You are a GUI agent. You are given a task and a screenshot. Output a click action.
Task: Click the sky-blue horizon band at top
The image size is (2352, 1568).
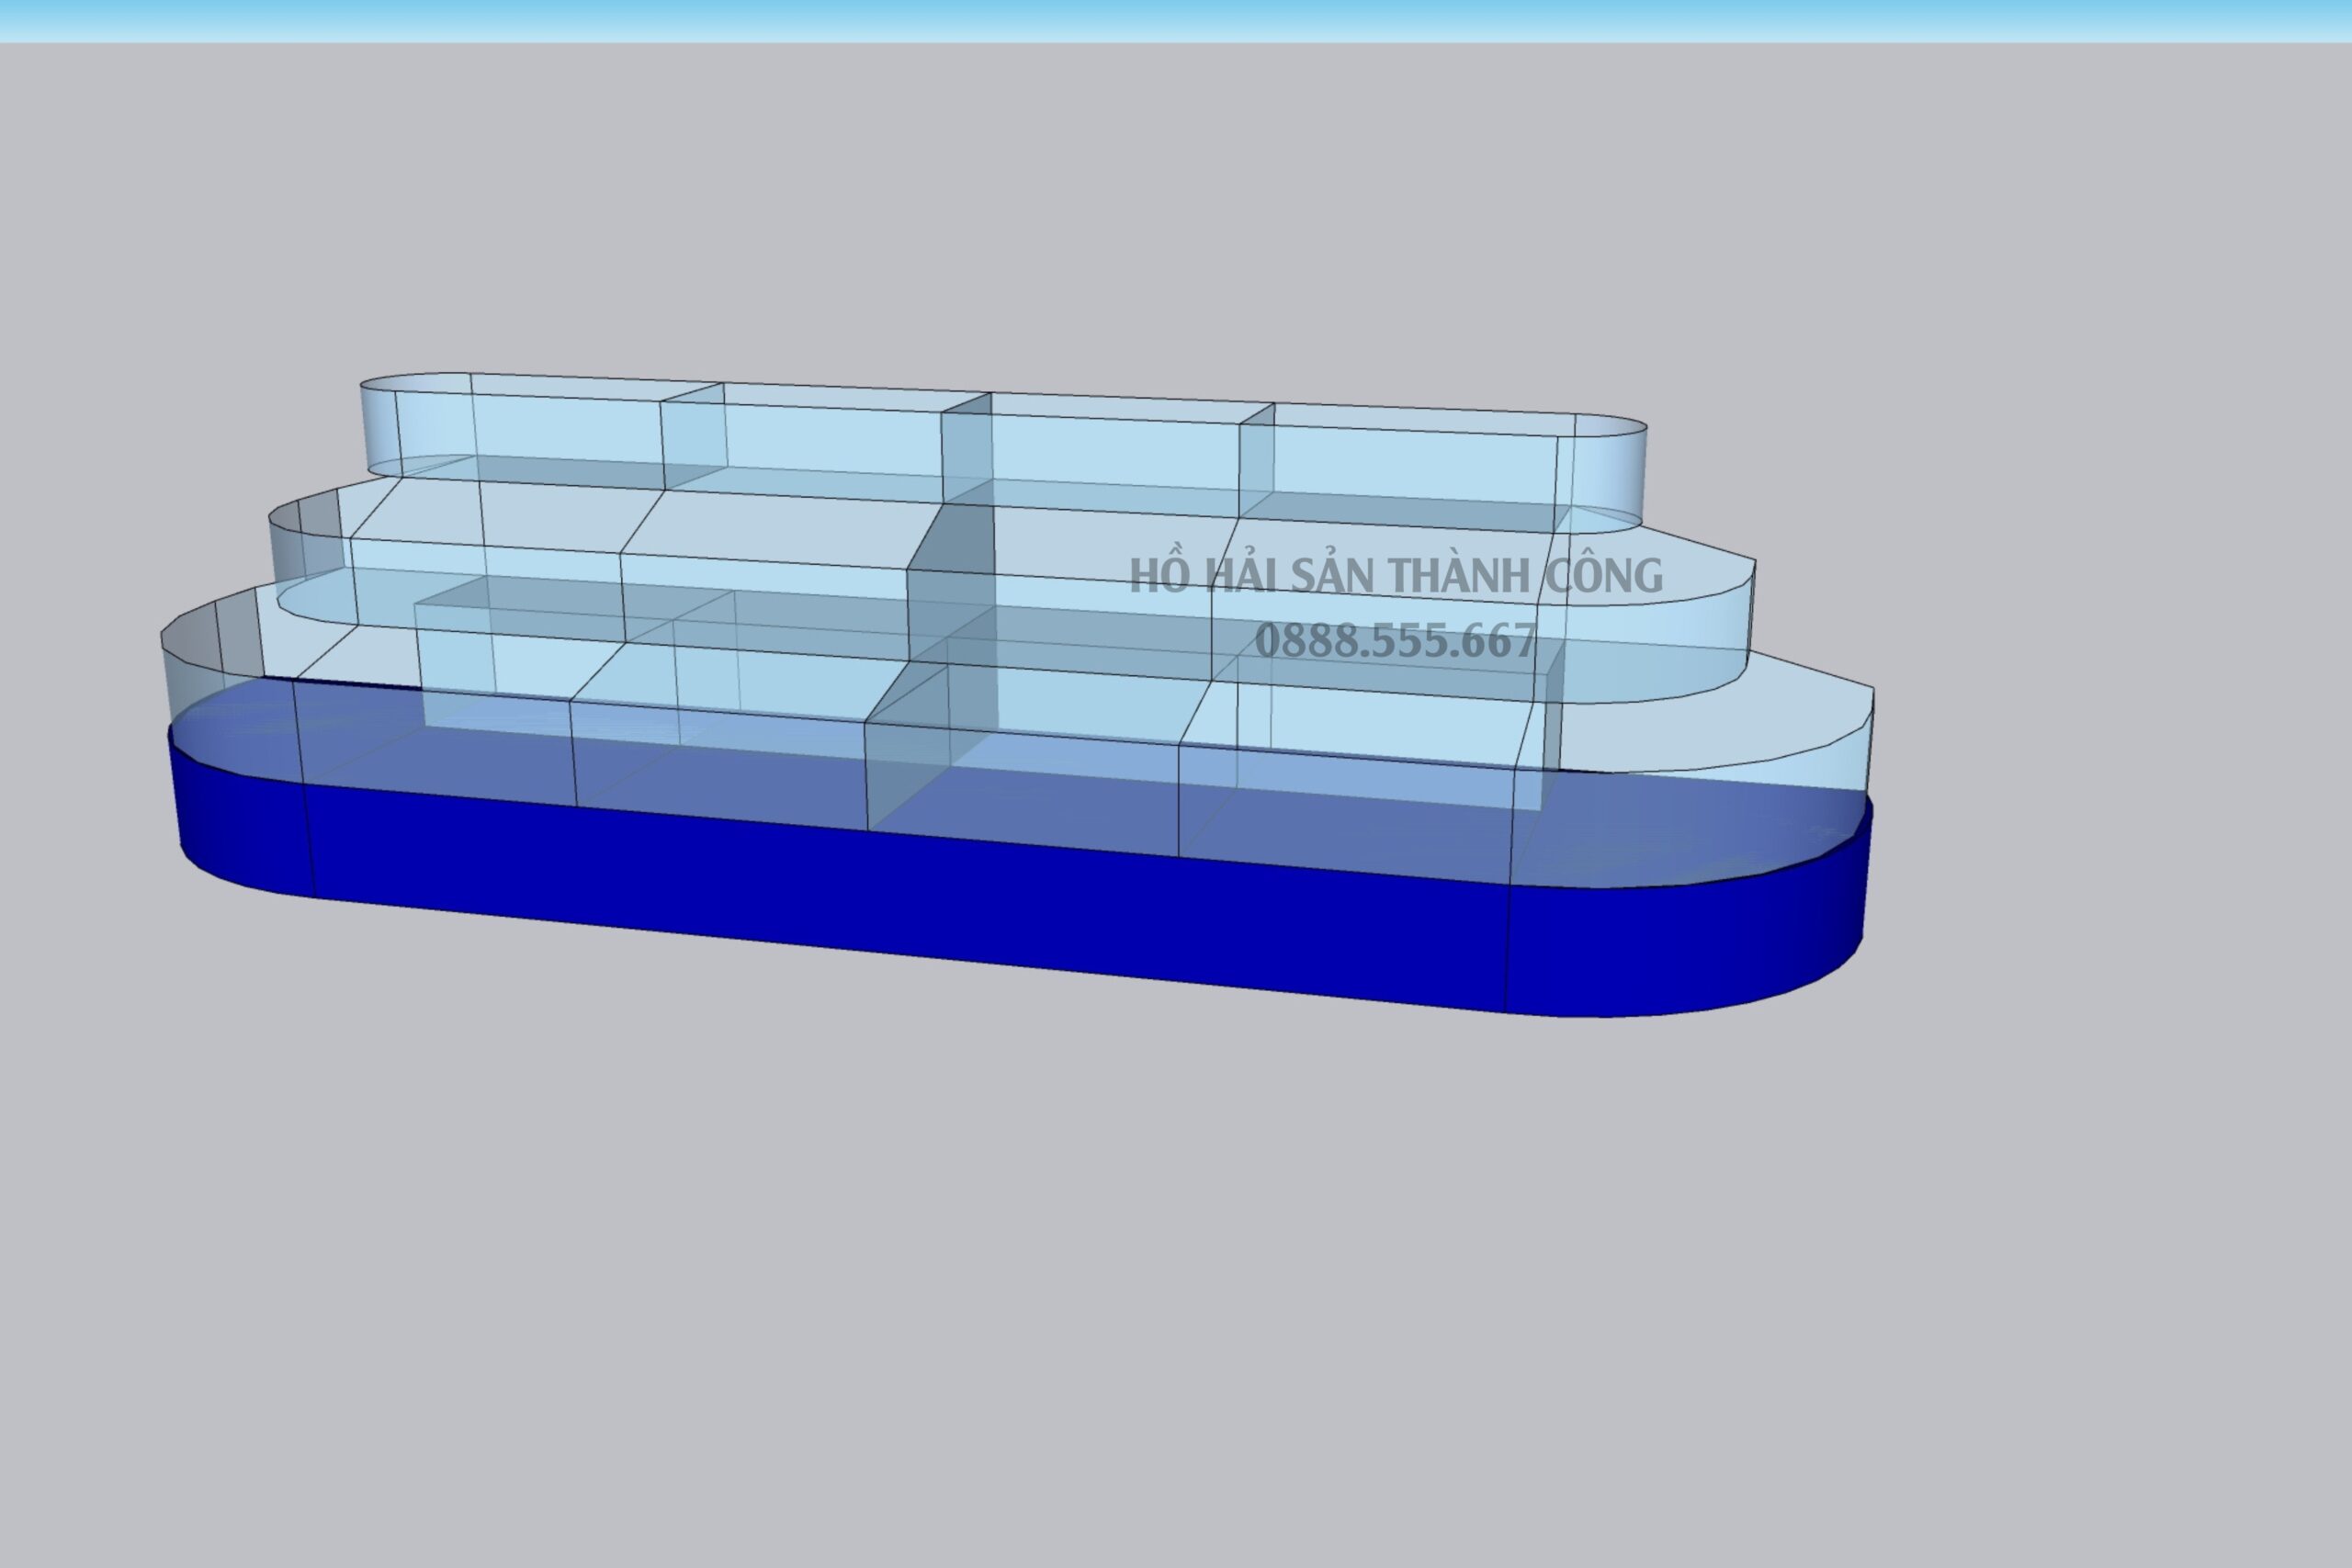tap(1176, 20)
